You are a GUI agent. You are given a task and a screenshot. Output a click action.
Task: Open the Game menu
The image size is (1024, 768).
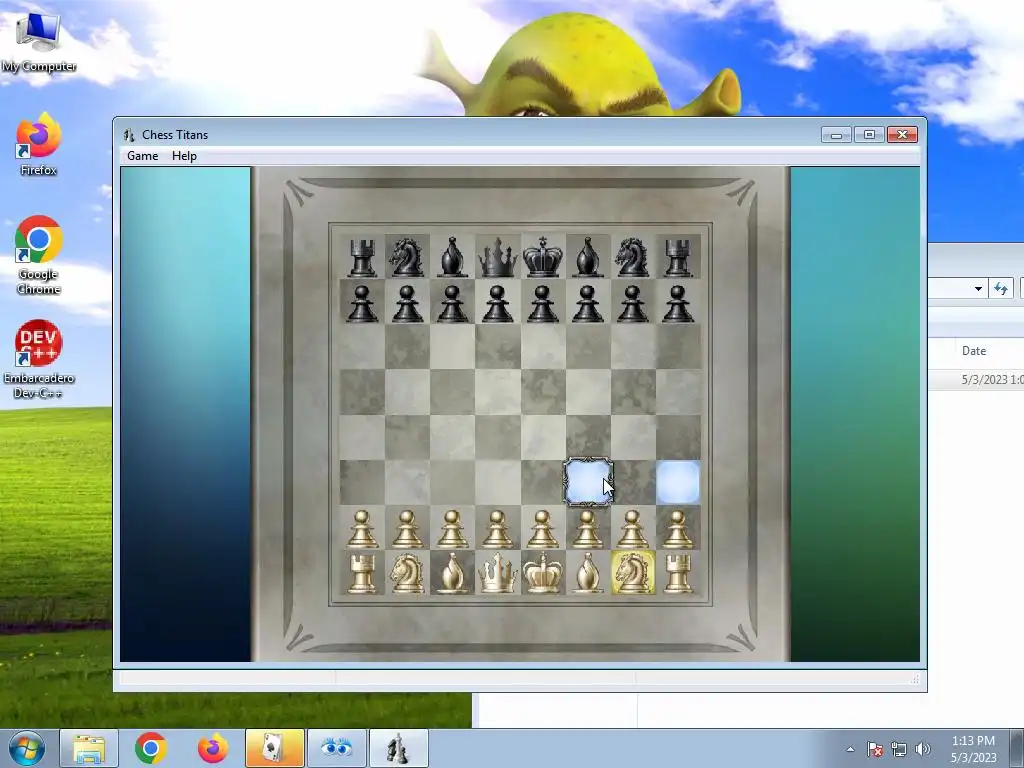[x=142, y=156]
